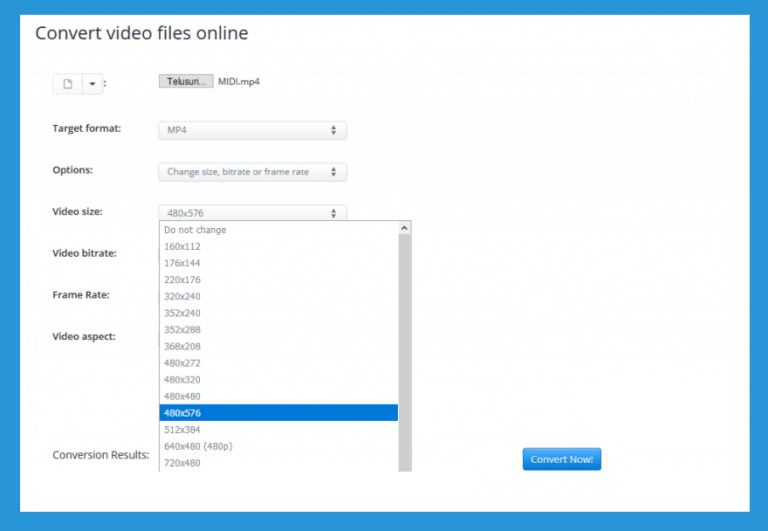The width and height of the screenshot is (768, 531).
Task: Select 'Do not change' video size
Action: 279,230
